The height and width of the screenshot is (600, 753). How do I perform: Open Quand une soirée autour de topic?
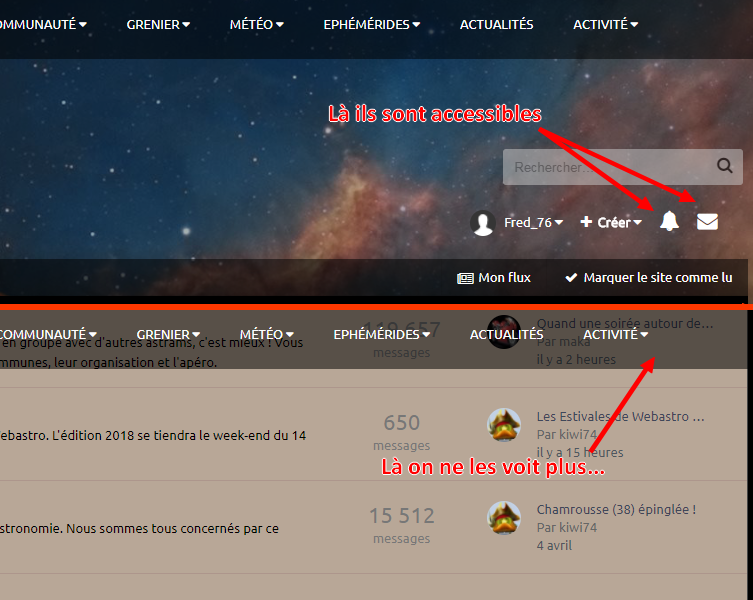click(x=625, y=323)
